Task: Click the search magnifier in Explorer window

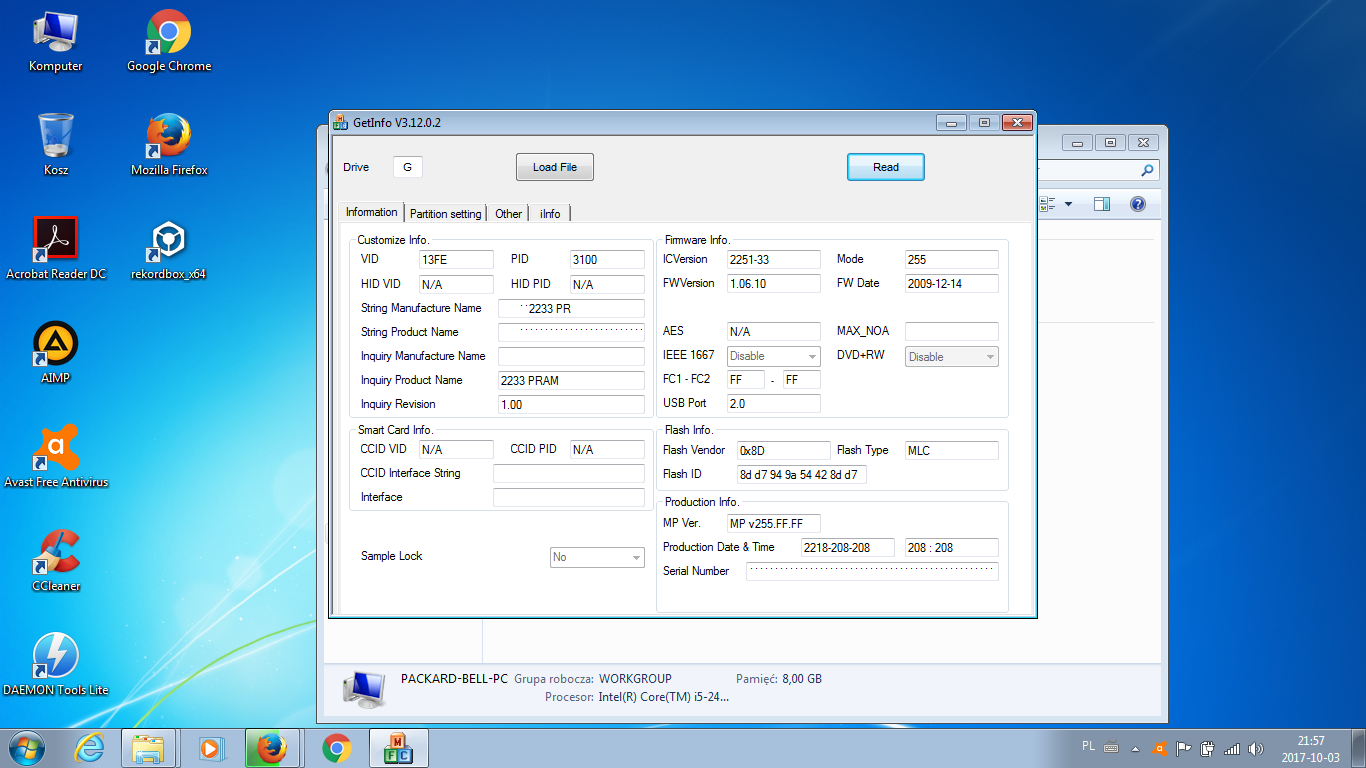Action: [x=1147, y=171]
